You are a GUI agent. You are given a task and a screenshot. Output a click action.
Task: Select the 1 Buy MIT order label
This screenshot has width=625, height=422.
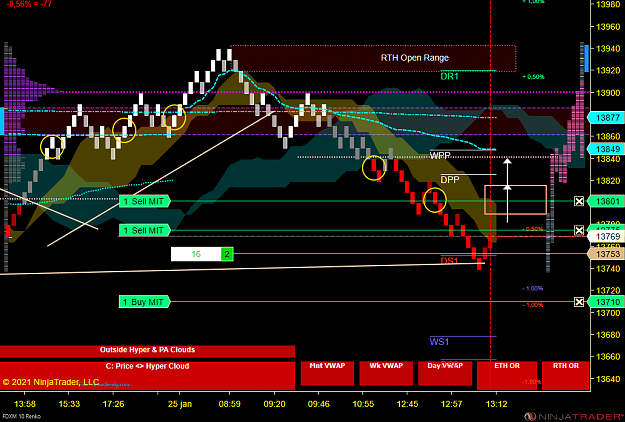(145, 302)
